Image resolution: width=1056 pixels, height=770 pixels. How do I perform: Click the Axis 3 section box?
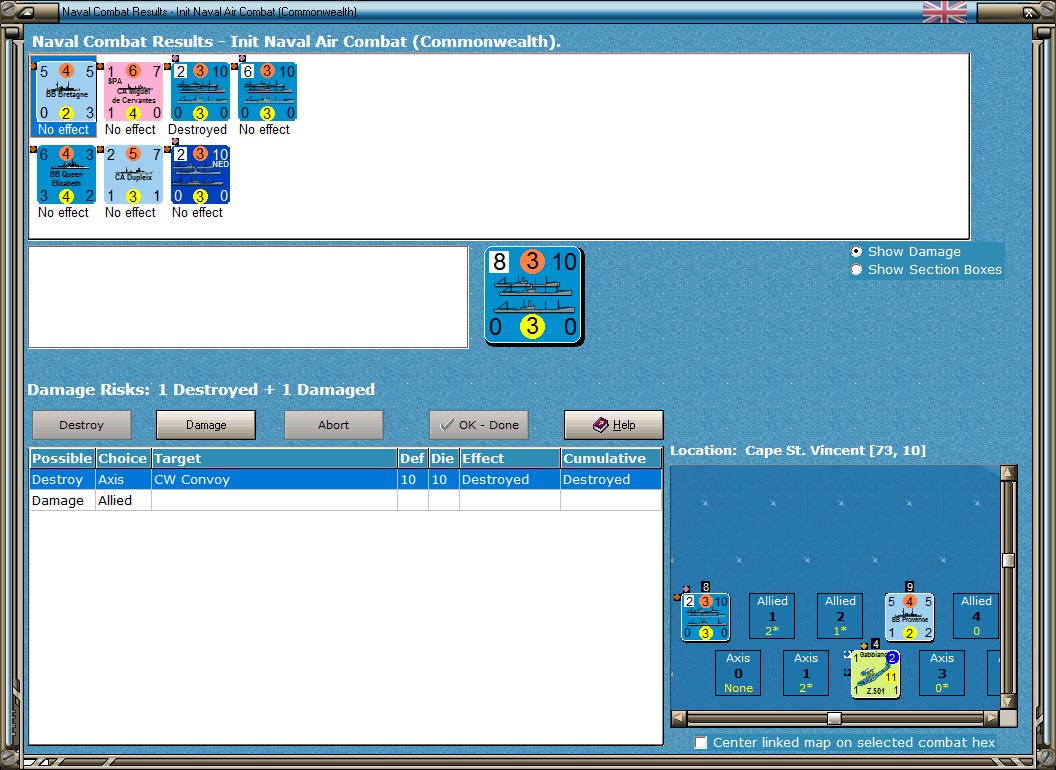coord(942,673)
